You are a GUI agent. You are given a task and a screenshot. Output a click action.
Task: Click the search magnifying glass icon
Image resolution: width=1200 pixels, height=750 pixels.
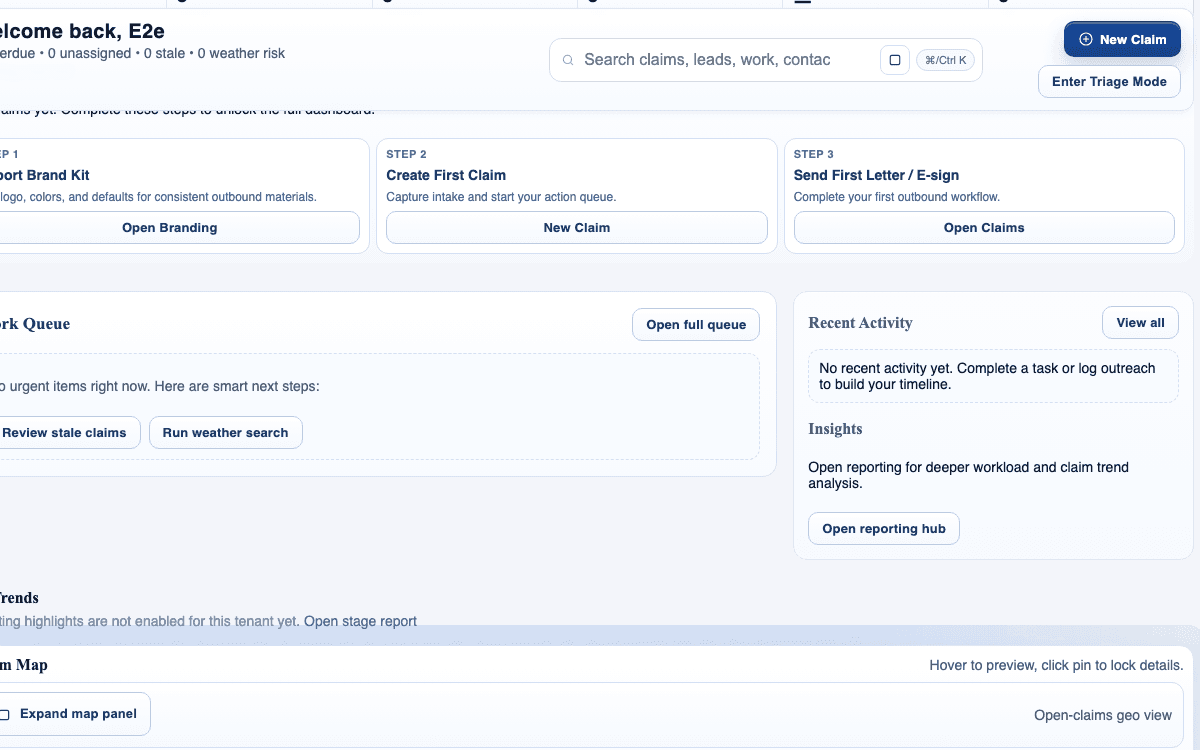567,60
